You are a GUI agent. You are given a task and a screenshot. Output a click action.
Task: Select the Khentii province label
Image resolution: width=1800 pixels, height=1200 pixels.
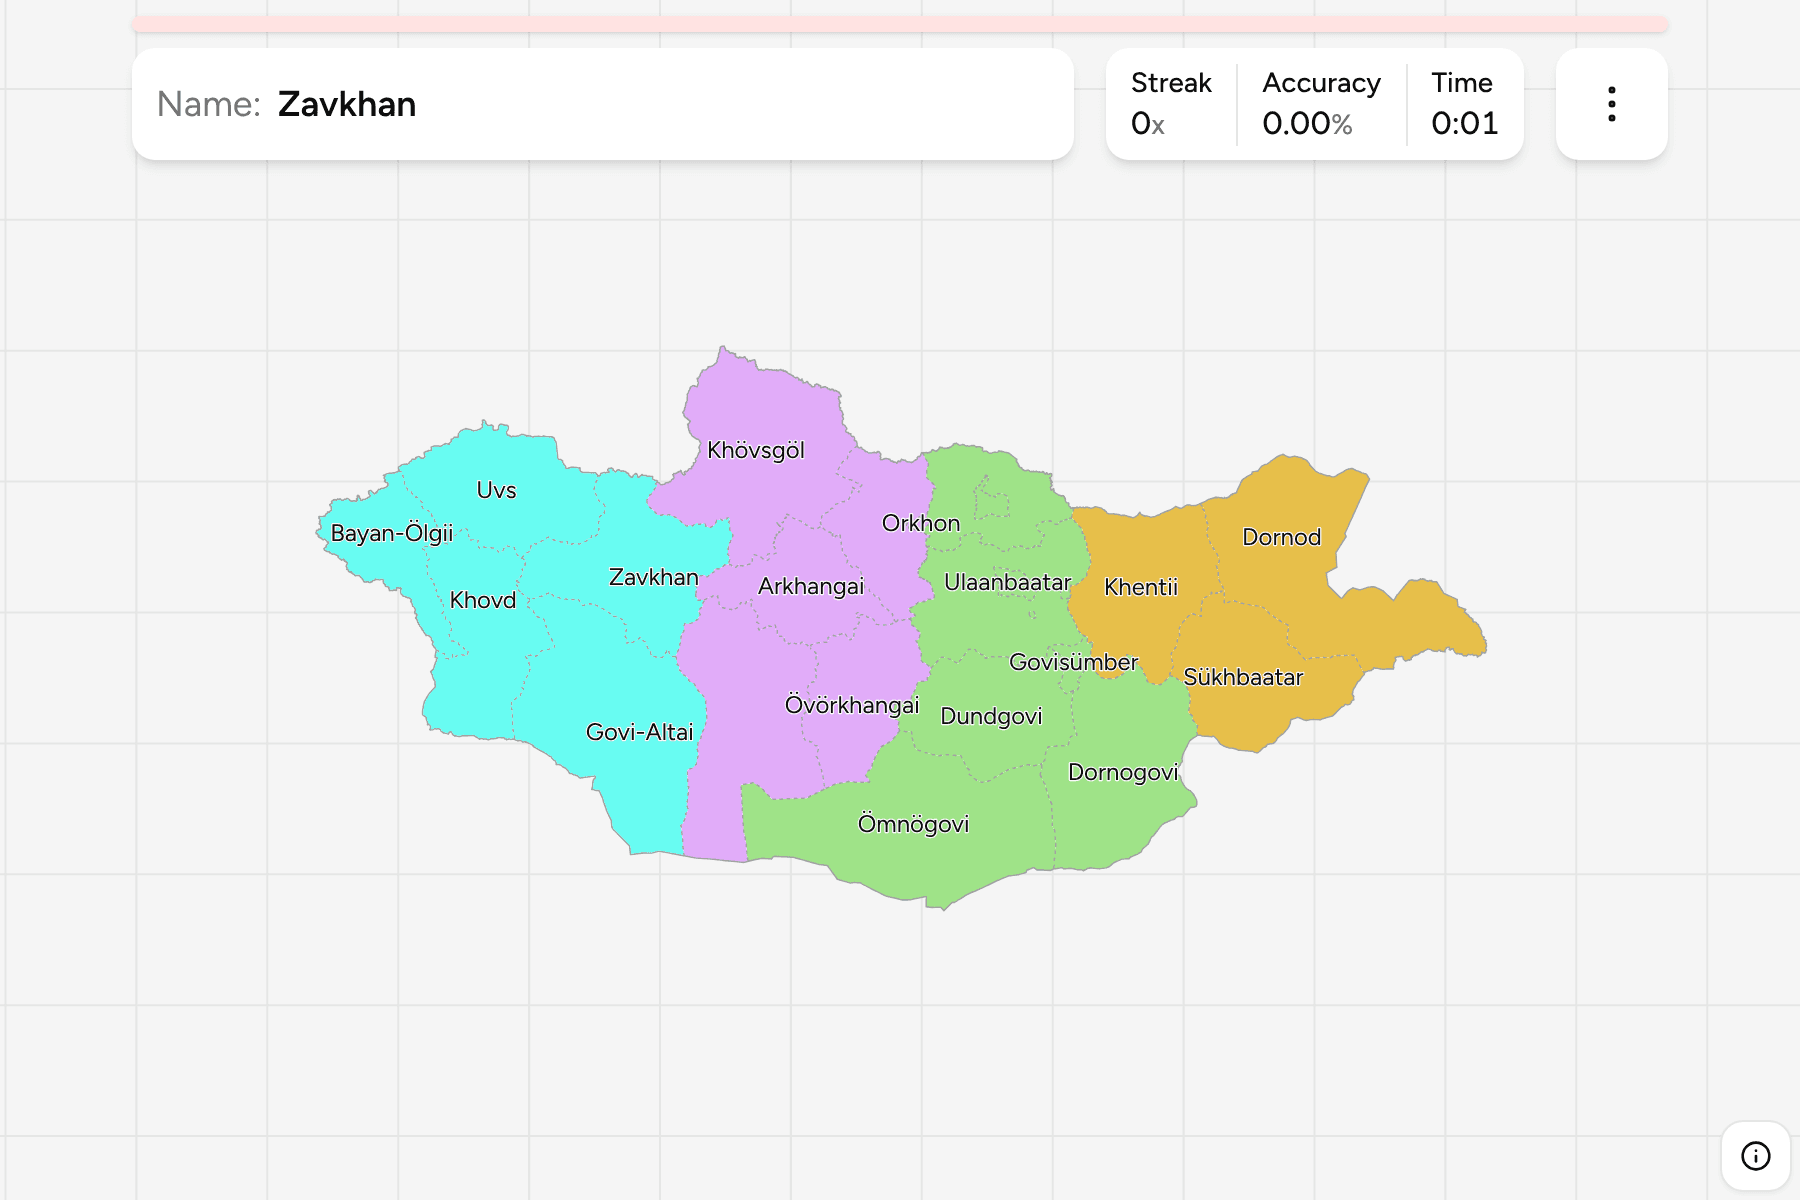(x=1141, y=587)
